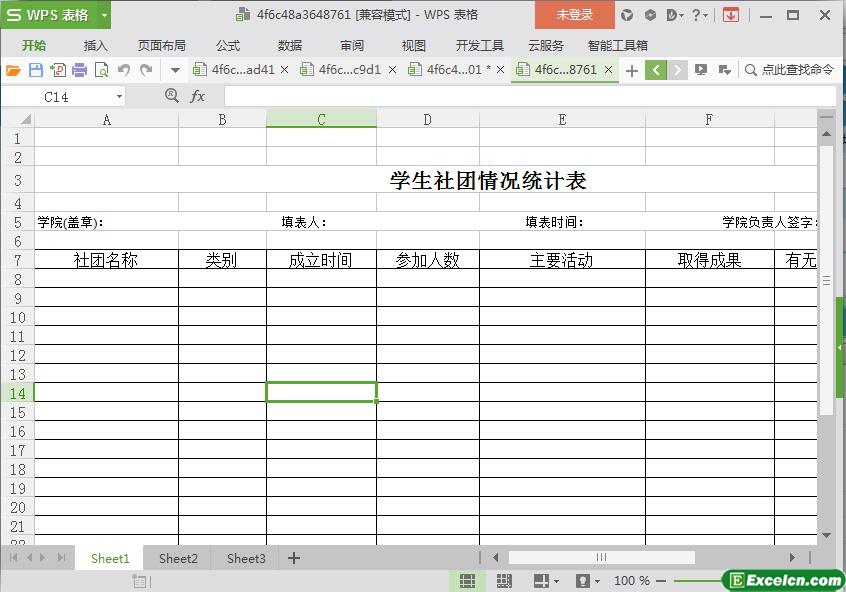Click the presentation screen icon in tab bar

pyautogui.click(x=701, y=70)
